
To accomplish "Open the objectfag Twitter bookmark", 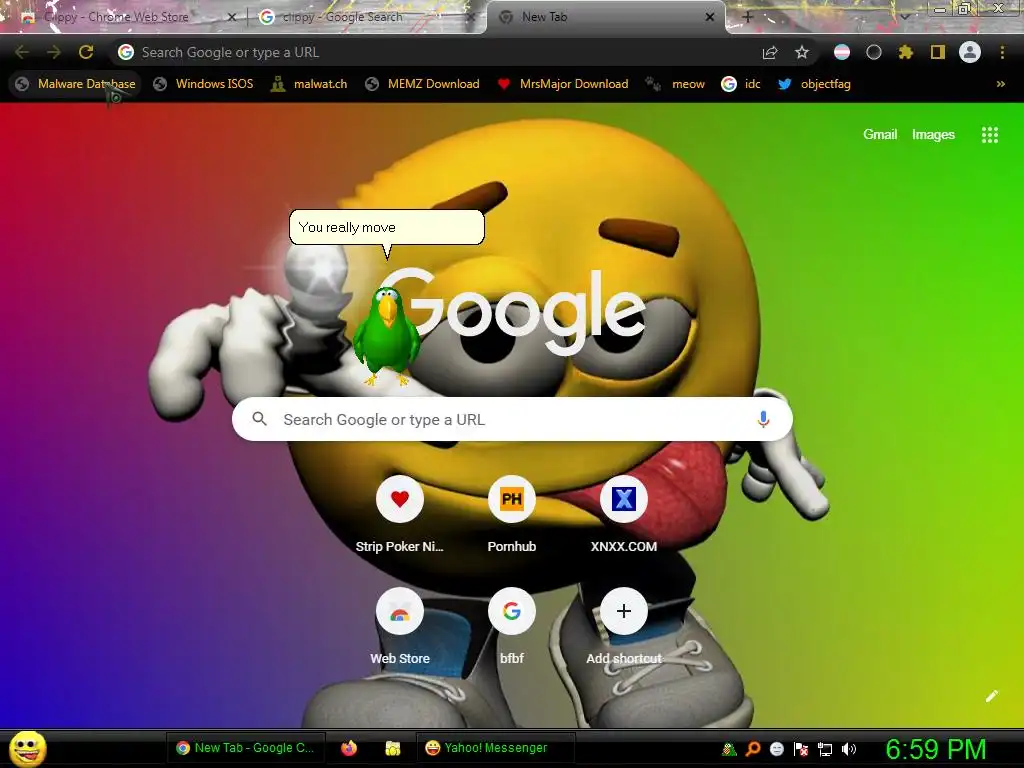I will point(814,84).
